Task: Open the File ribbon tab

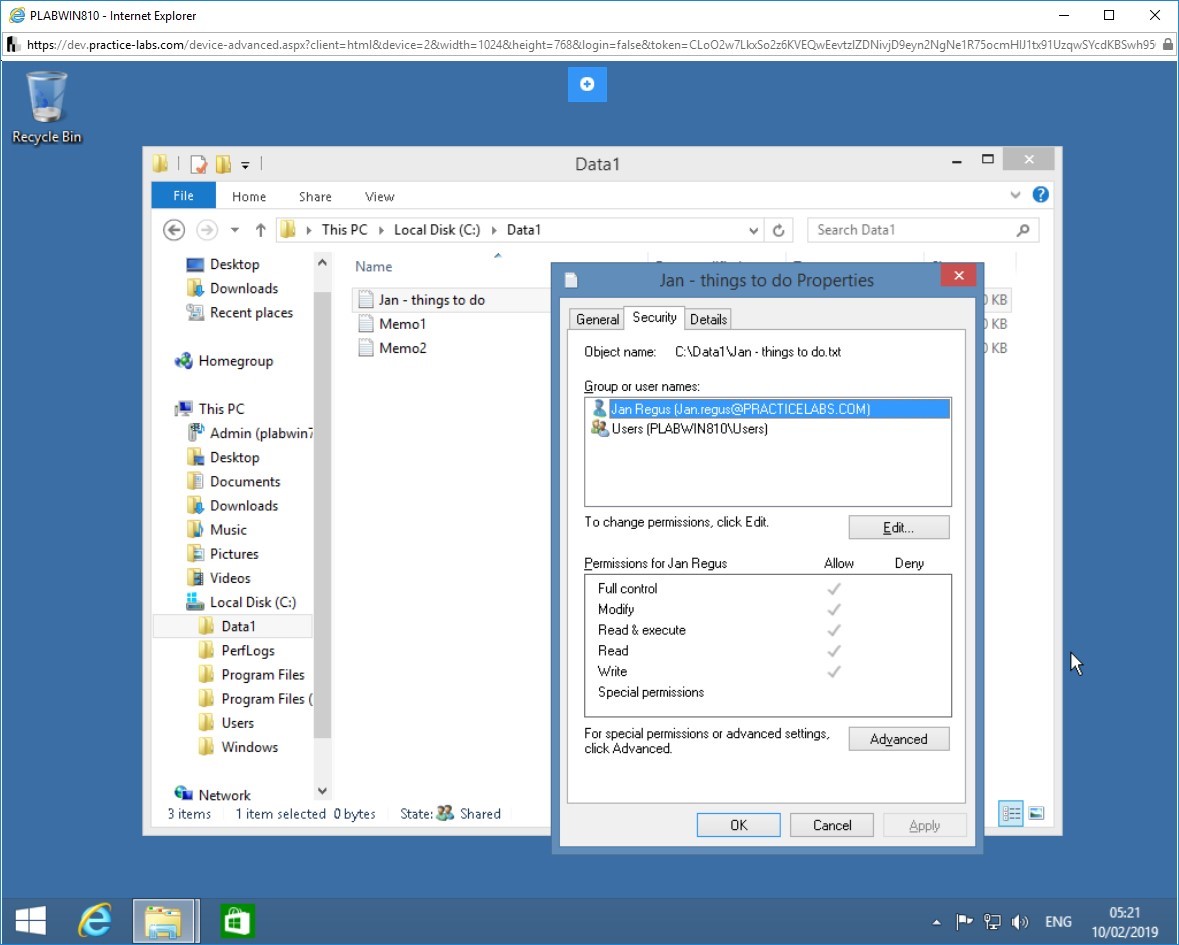Action: click(183, 195)
